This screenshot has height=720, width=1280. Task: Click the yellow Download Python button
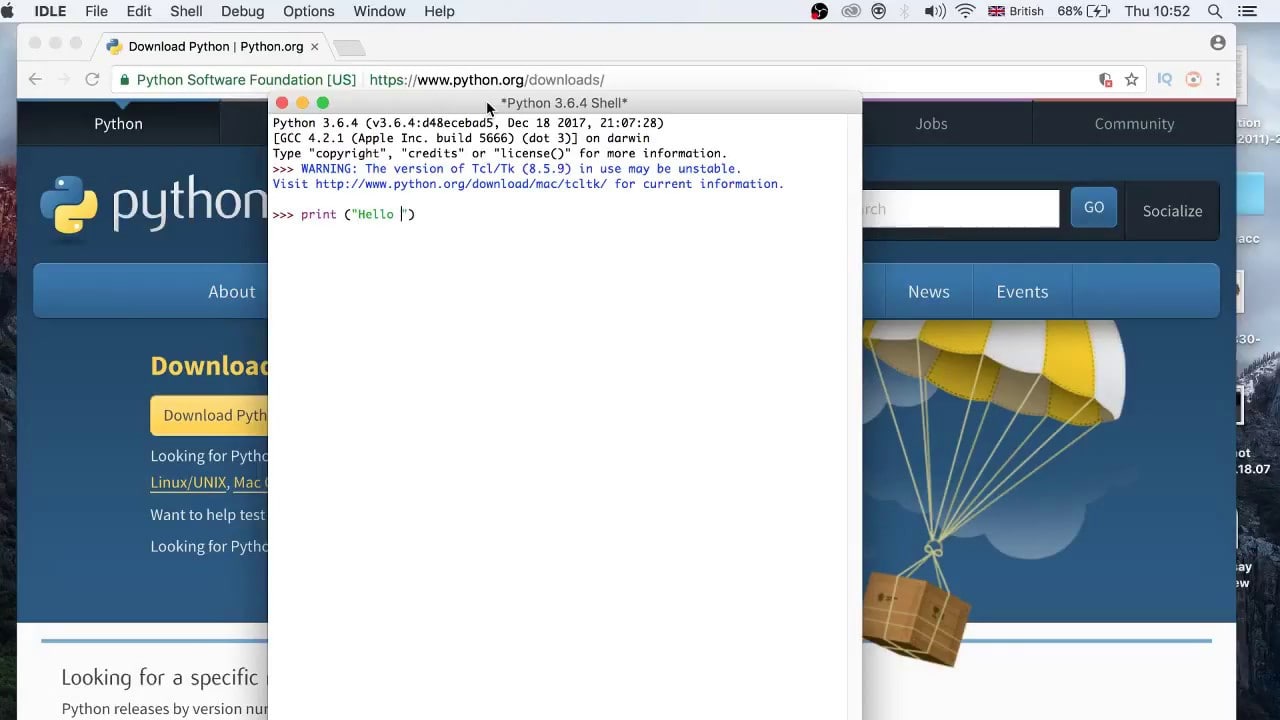tap(210, 415)
